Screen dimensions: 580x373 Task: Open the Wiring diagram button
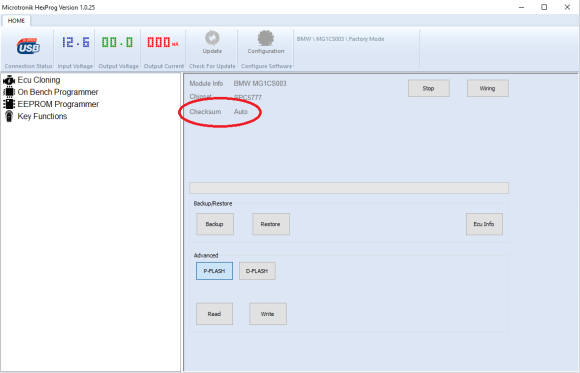(488, 88)
